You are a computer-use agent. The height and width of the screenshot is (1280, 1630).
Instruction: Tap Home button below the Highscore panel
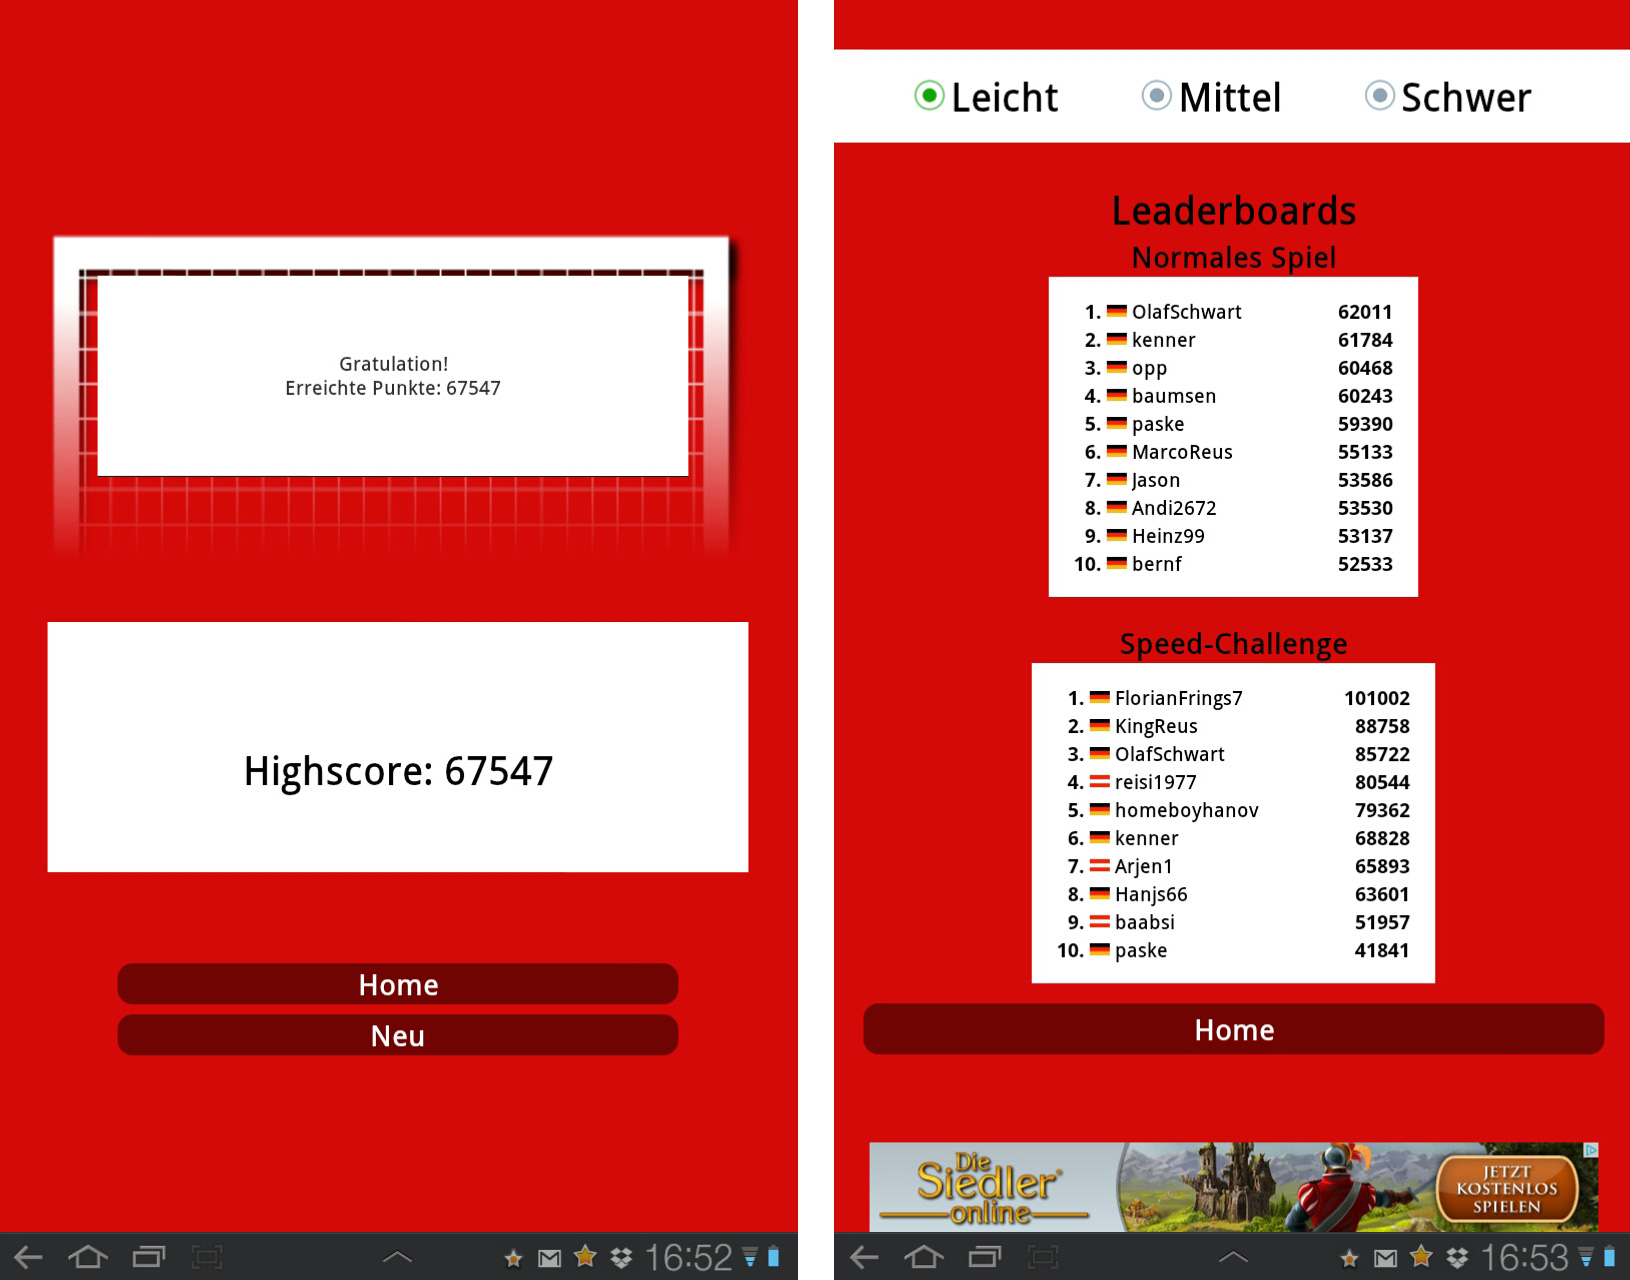pyautogui.click(x=398, y=985)
